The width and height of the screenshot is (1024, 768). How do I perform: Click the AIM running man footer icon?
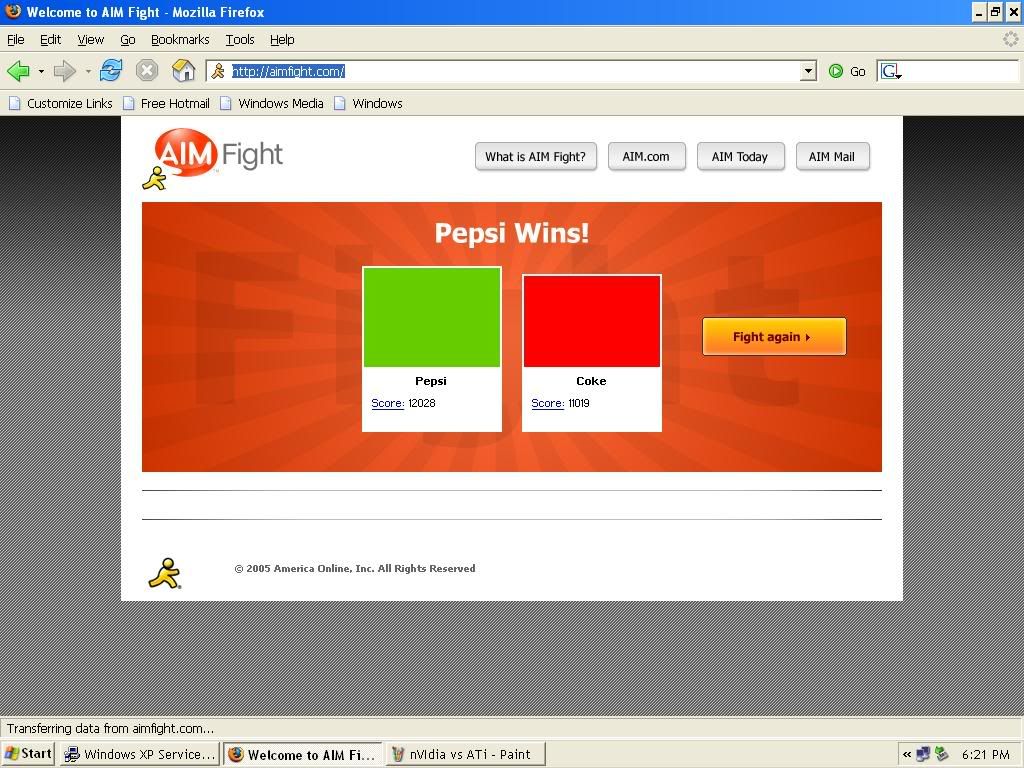point(164,573)
